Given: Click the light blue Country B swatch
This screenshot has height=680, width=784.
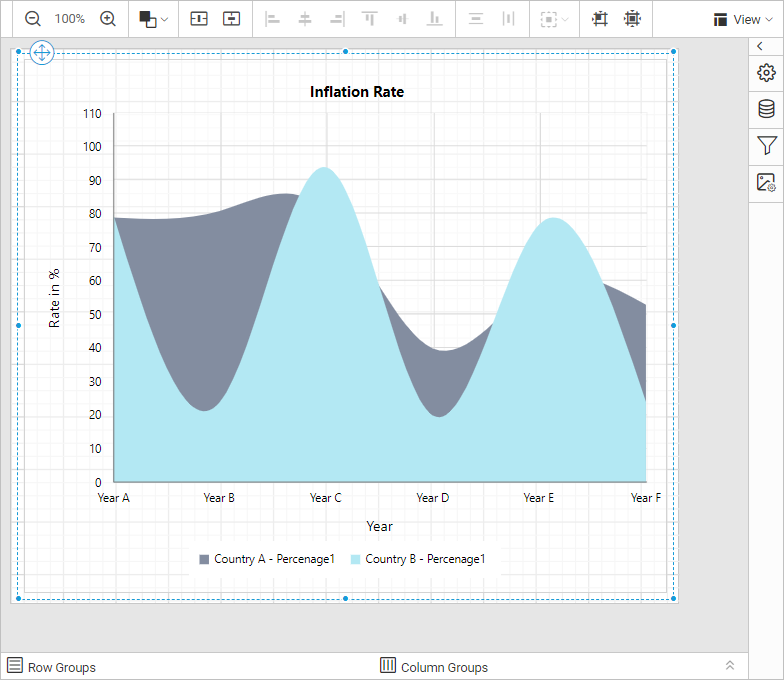Looking at the screenshot, I should (356, 560).
